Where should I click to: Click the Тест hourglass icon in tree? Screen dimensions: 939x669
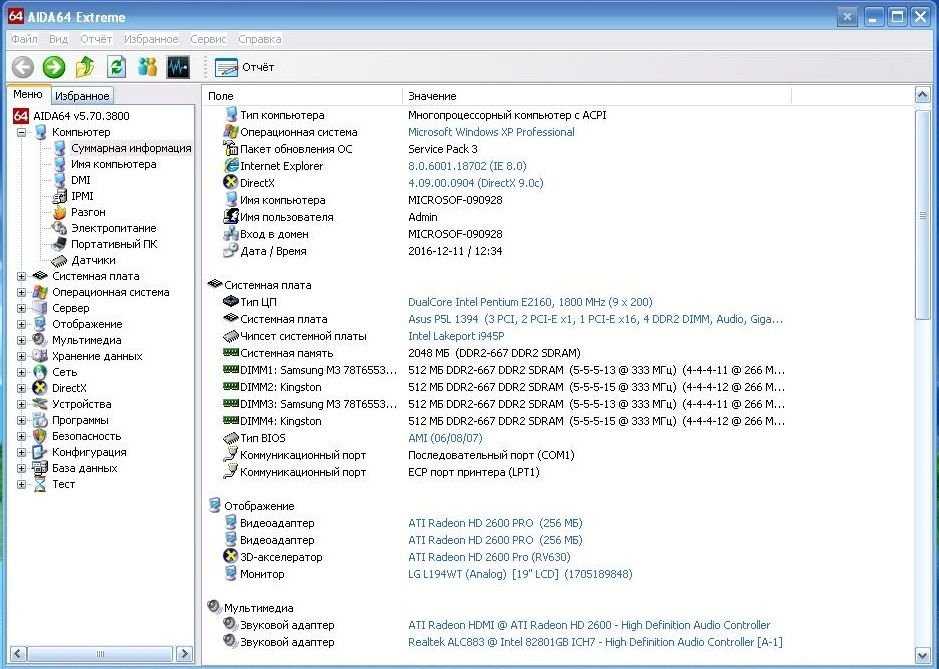coord(40,484)
